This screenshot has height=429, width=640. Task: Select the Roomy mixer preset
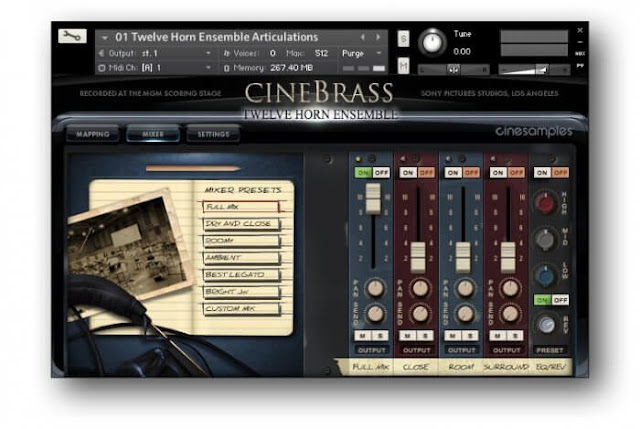[x=241, y=241]
